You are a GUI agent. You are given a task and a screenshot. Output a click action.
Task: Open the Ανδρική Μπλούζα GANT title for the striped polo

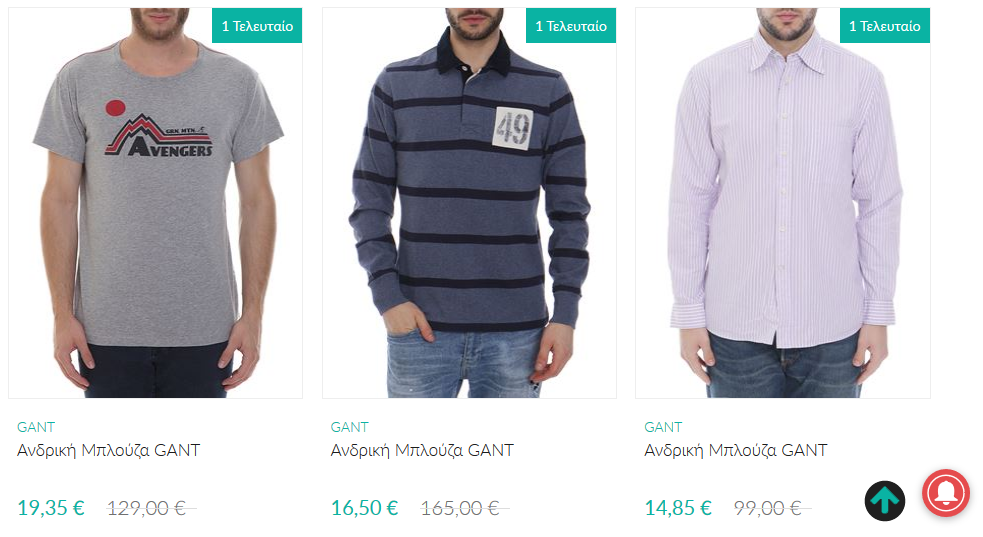tap(422, 451)
